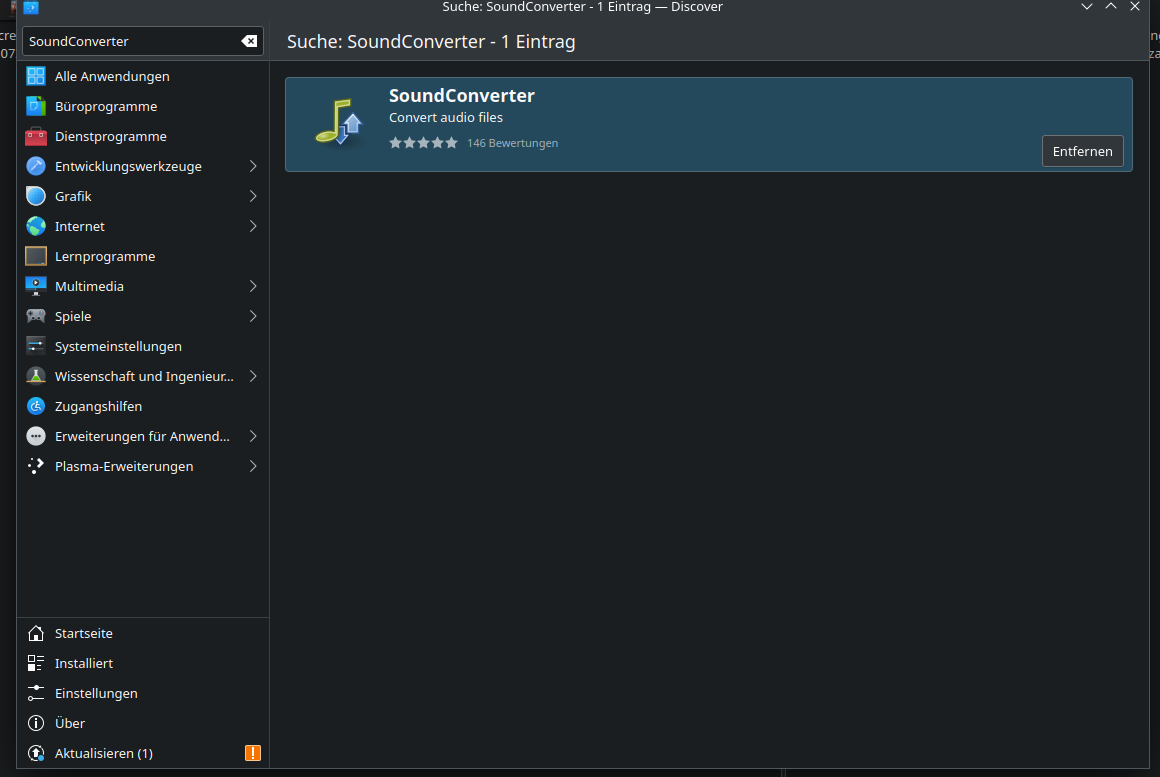Open the Zugangshilfen category
The image size is (1160, 777).
tap(143, 406)
